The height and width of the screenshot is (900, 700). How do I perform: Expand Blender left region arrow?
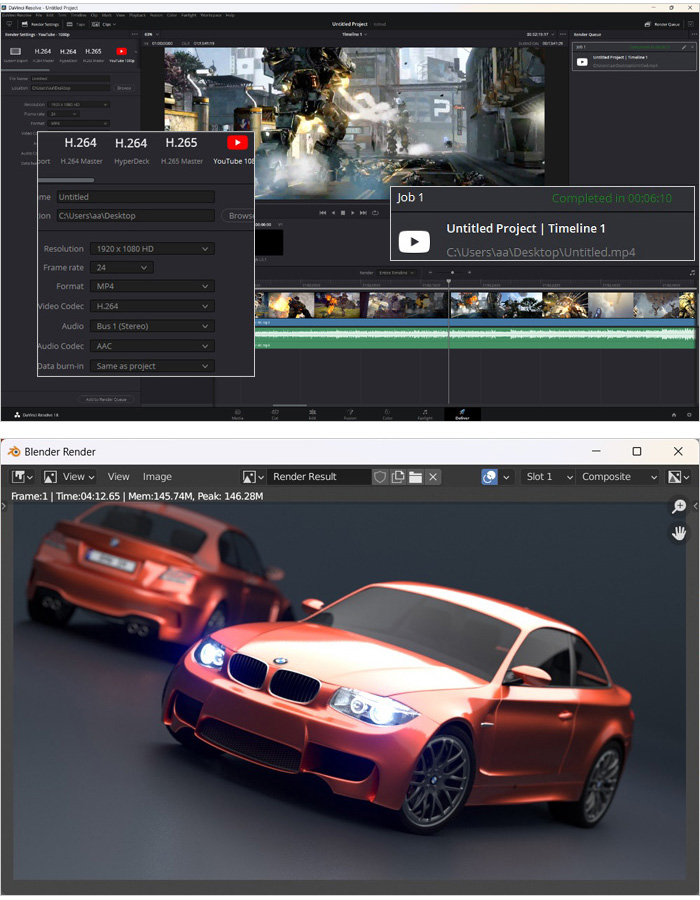(3, 506)
